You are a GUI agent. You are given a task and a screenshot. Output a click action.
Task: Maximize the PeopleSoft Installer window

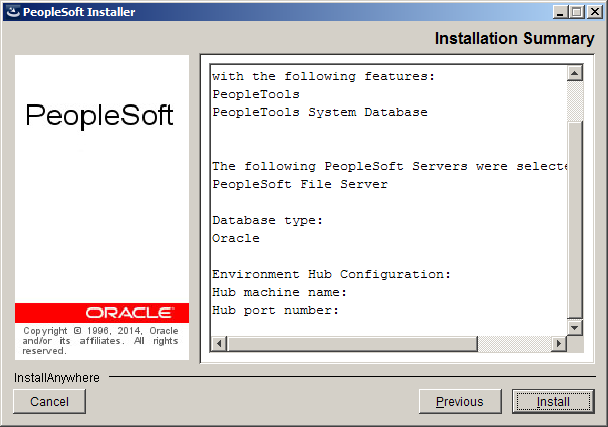click(576, 12)
